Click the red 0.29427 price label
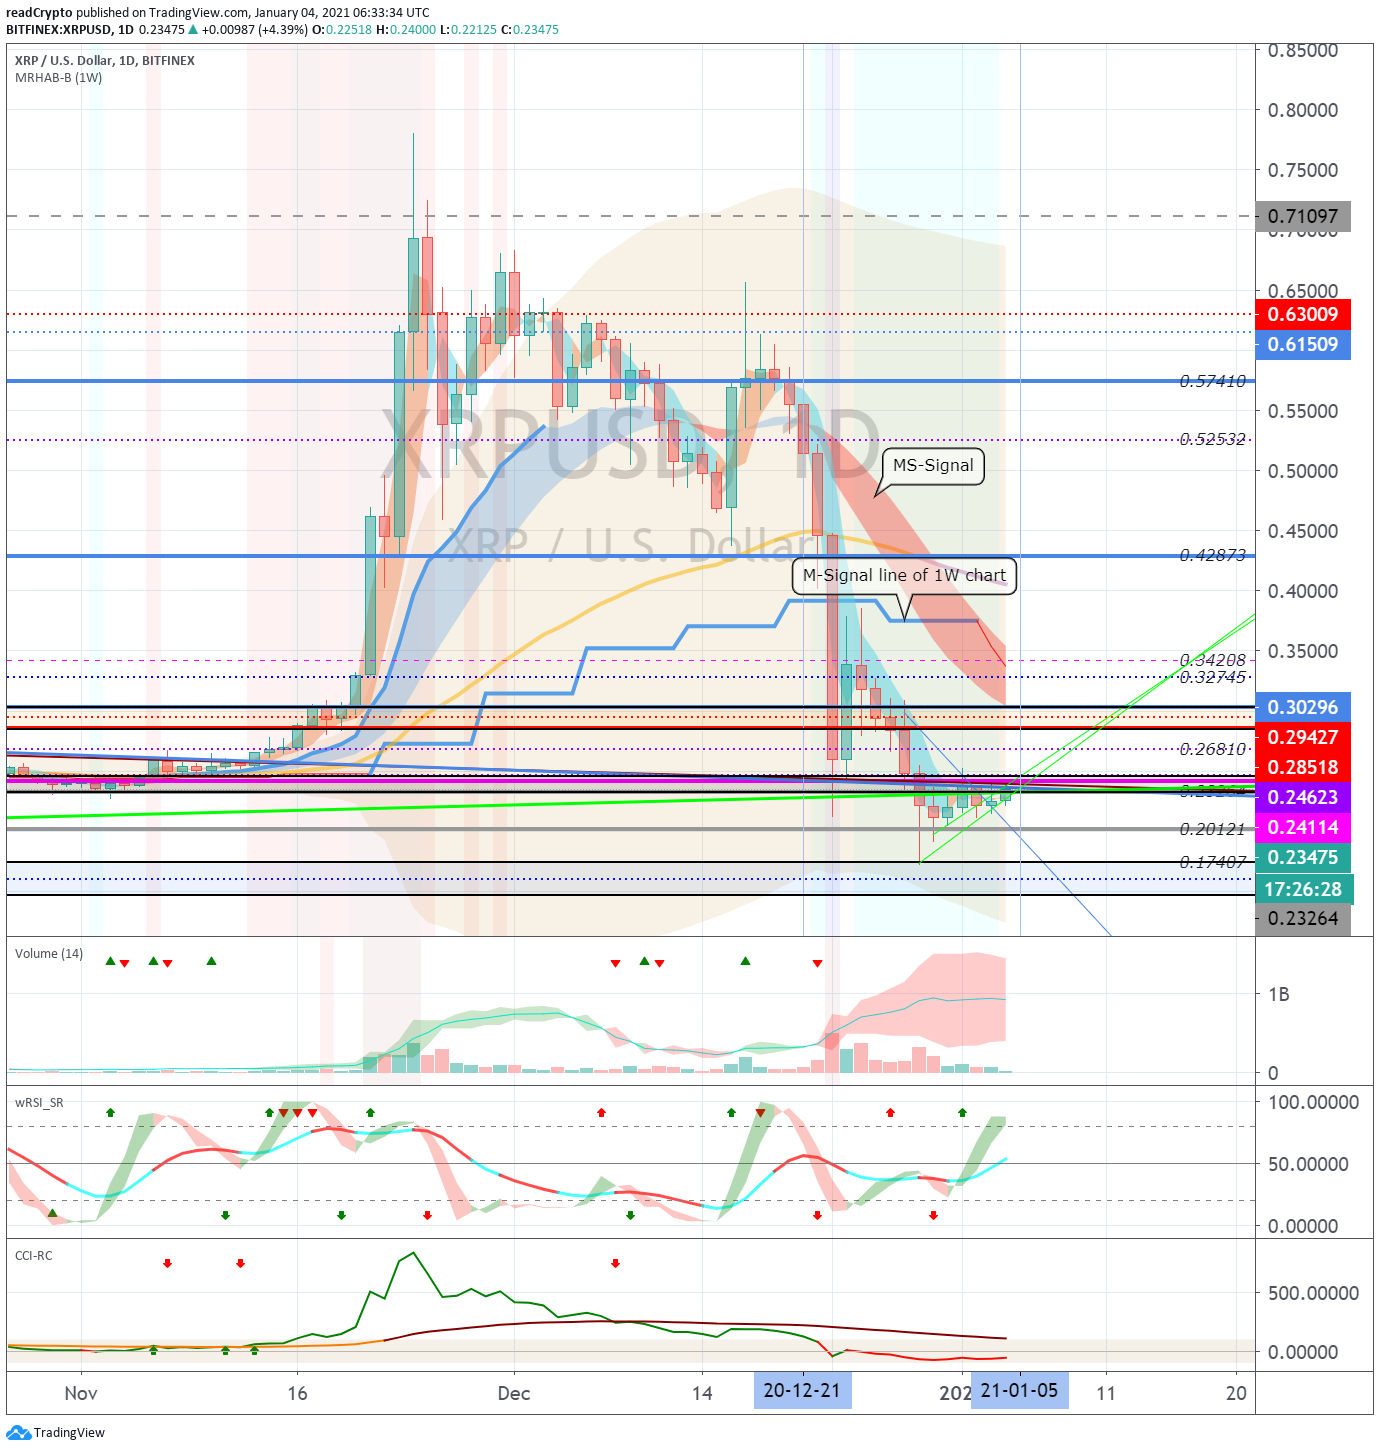 (1303, 737)
